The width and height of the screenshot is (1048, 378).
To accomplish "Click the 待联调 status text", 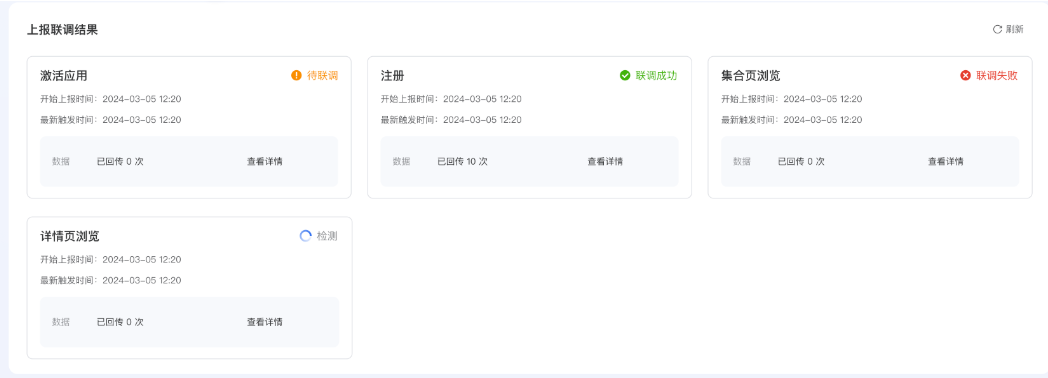I will tap(322, 75).
